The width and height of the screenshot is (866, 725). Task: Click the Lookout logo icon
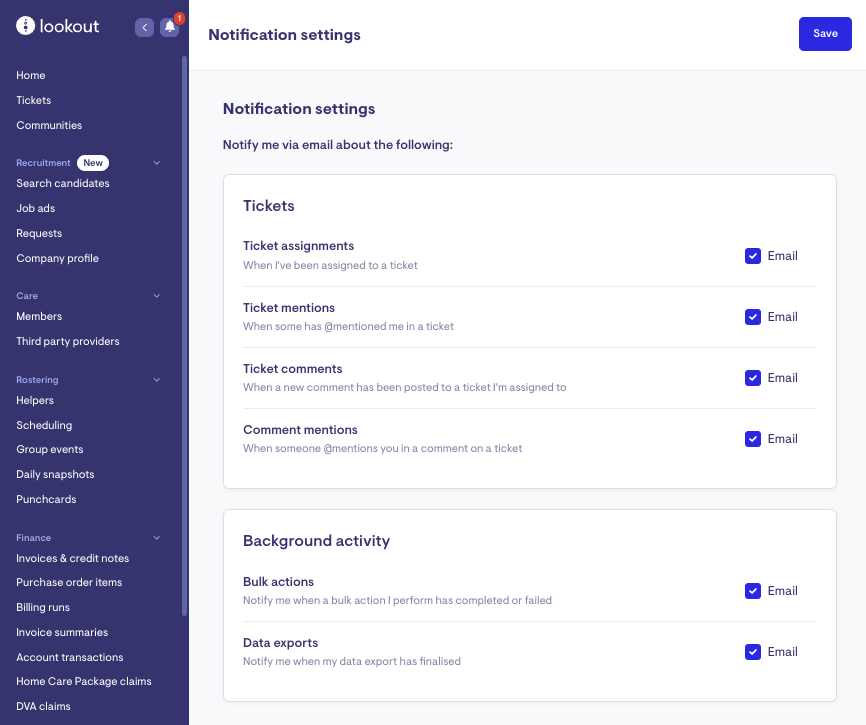25,27
